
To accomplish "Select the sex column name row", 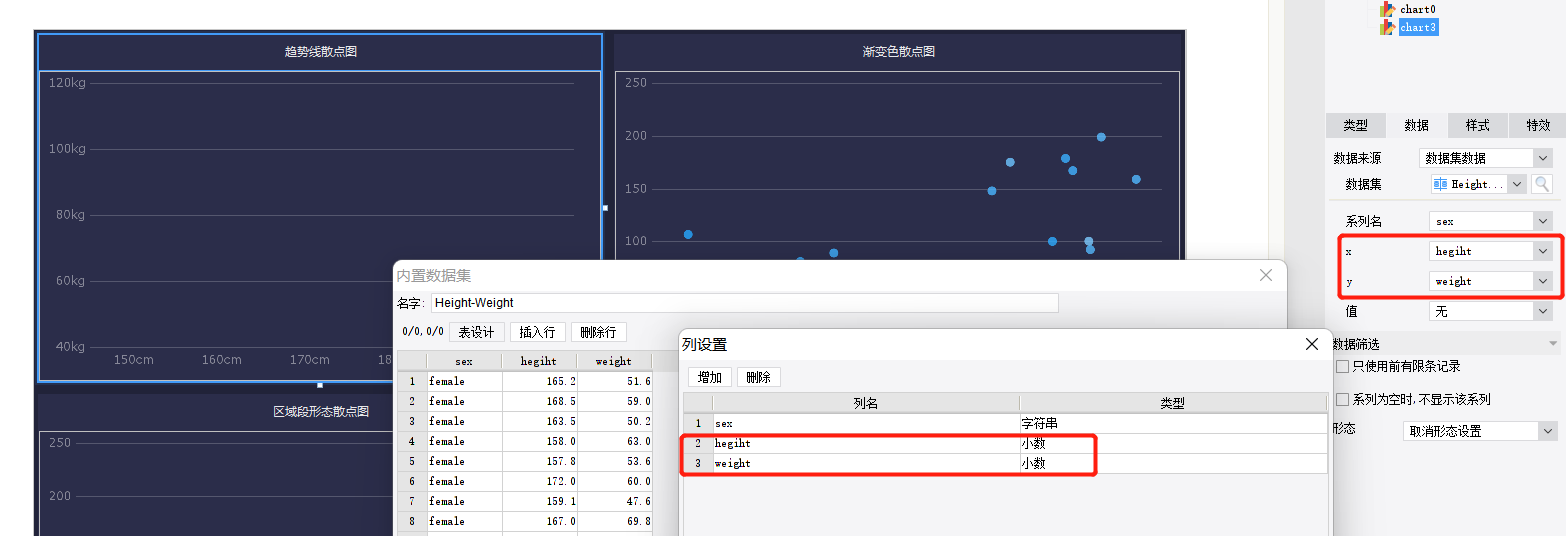I will (x=865, y=423).
